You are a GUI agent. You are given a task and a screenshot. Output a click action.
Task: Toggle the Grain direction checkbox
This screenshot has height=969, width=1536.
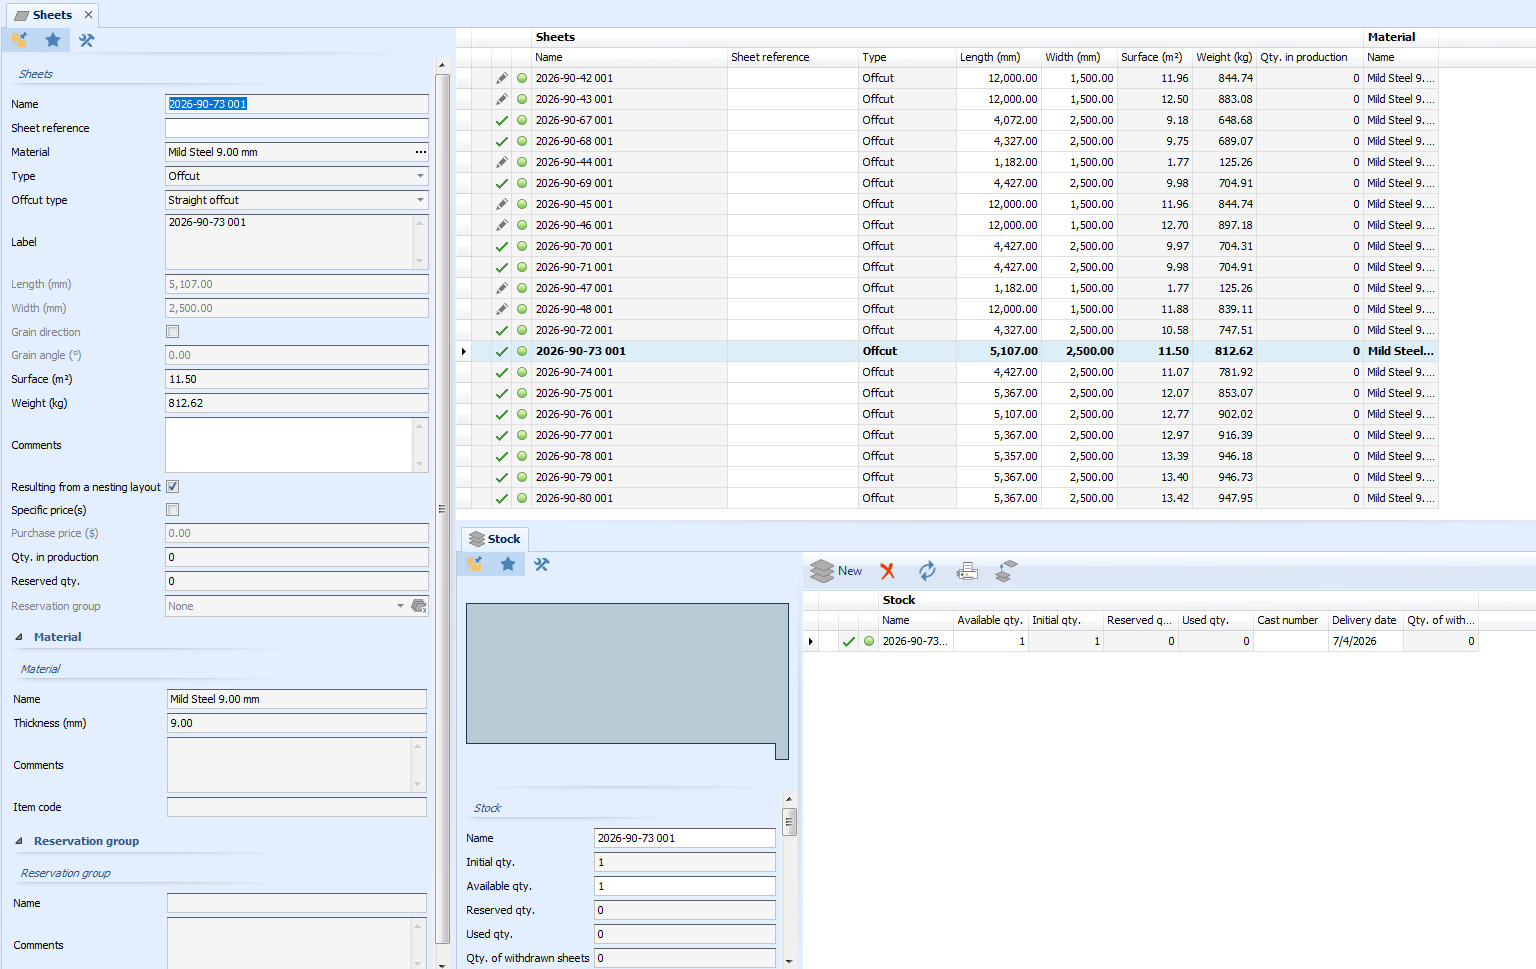173,332
